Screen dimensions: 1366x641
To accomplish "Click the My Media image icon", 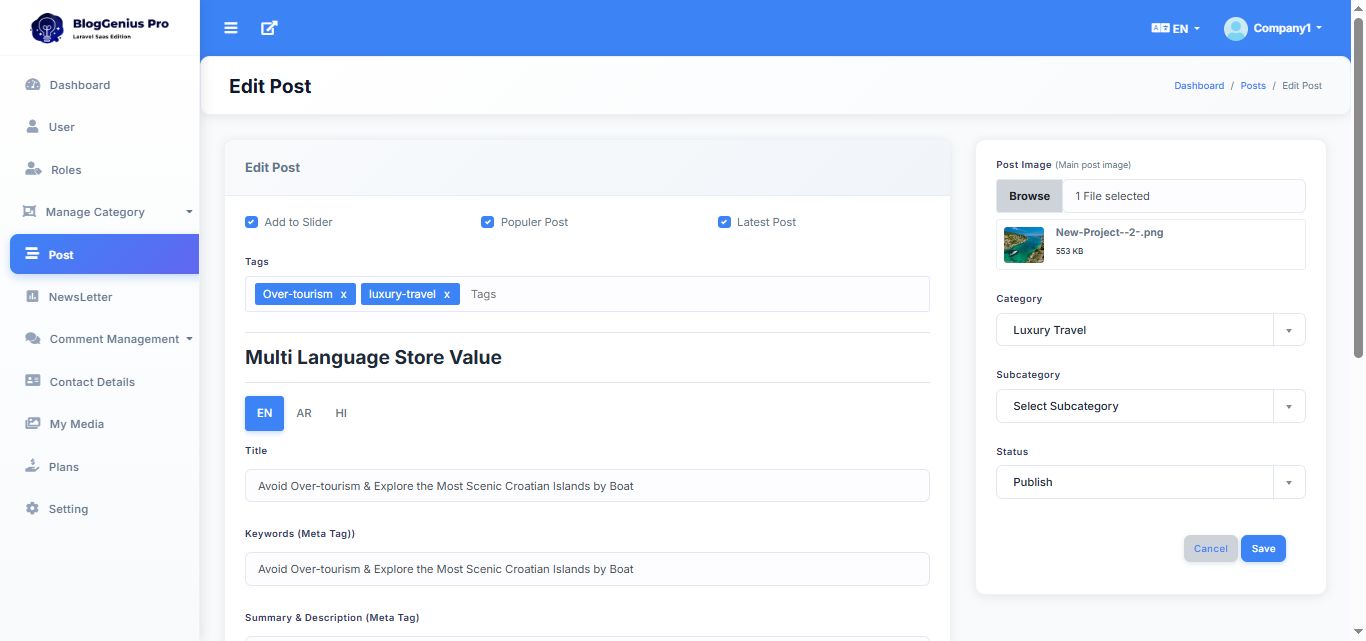I will [32, 424].
